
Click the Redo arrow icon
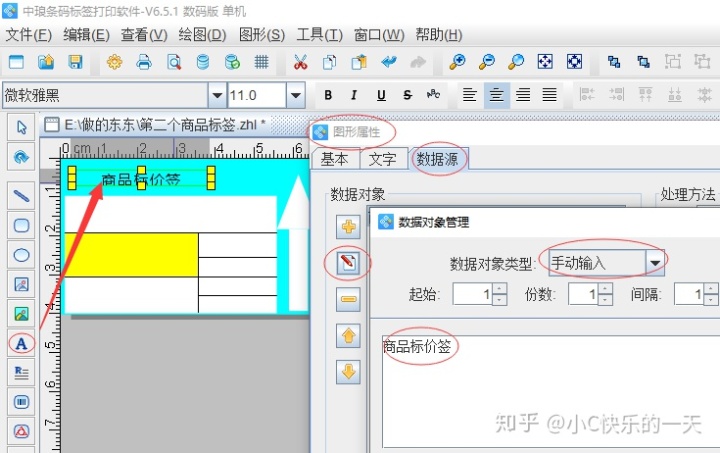(418, 62)
